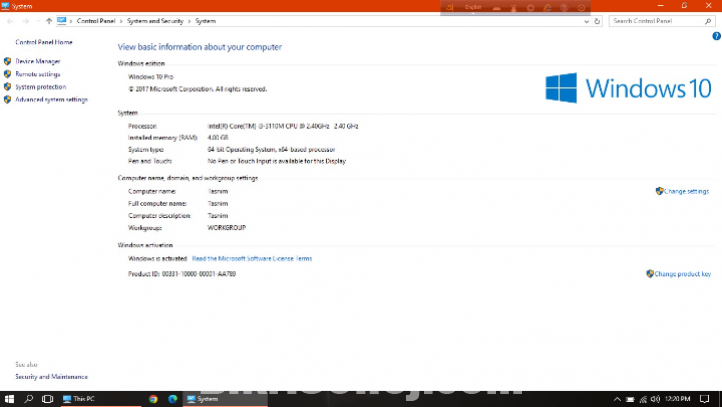Image resolution: width=722 pixels, height=407 pixels.
Task: Open System protection link
Action: (41, 87)
